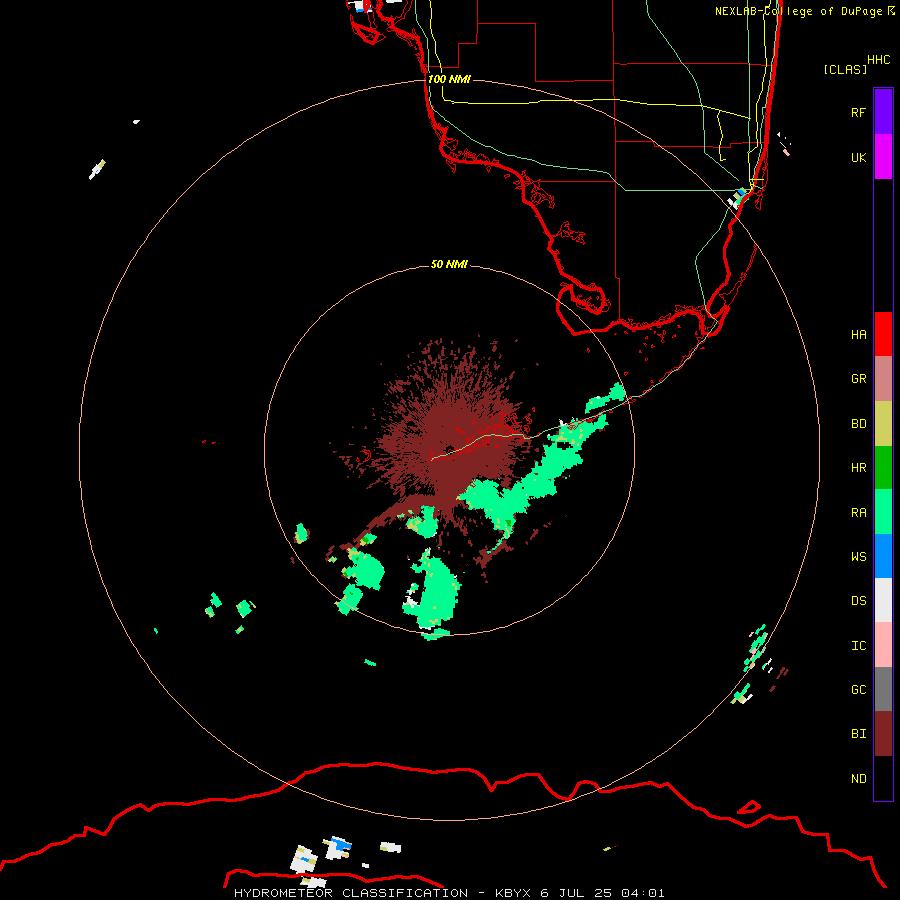Screen dimensions: 900x900
Task: Click the 100 NMI range ring label
Action: 449,79
